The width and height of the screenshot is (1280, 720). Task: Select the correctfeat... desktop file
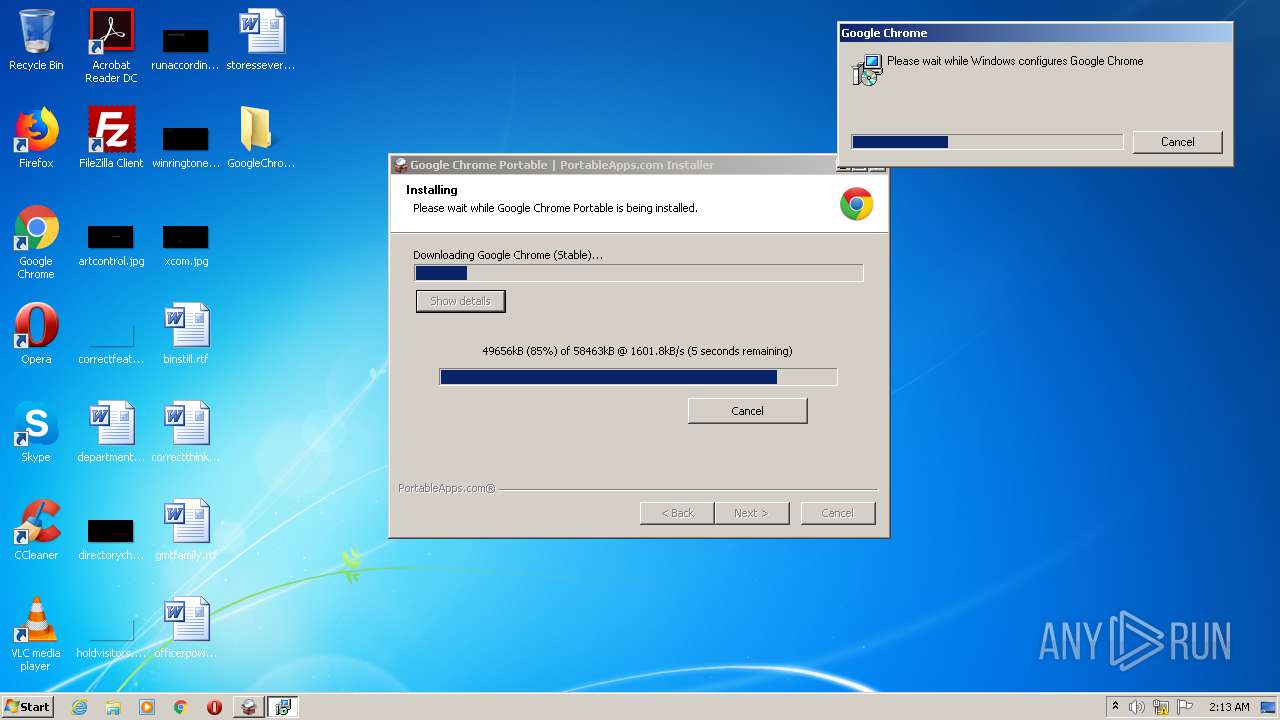coord(111,342)
